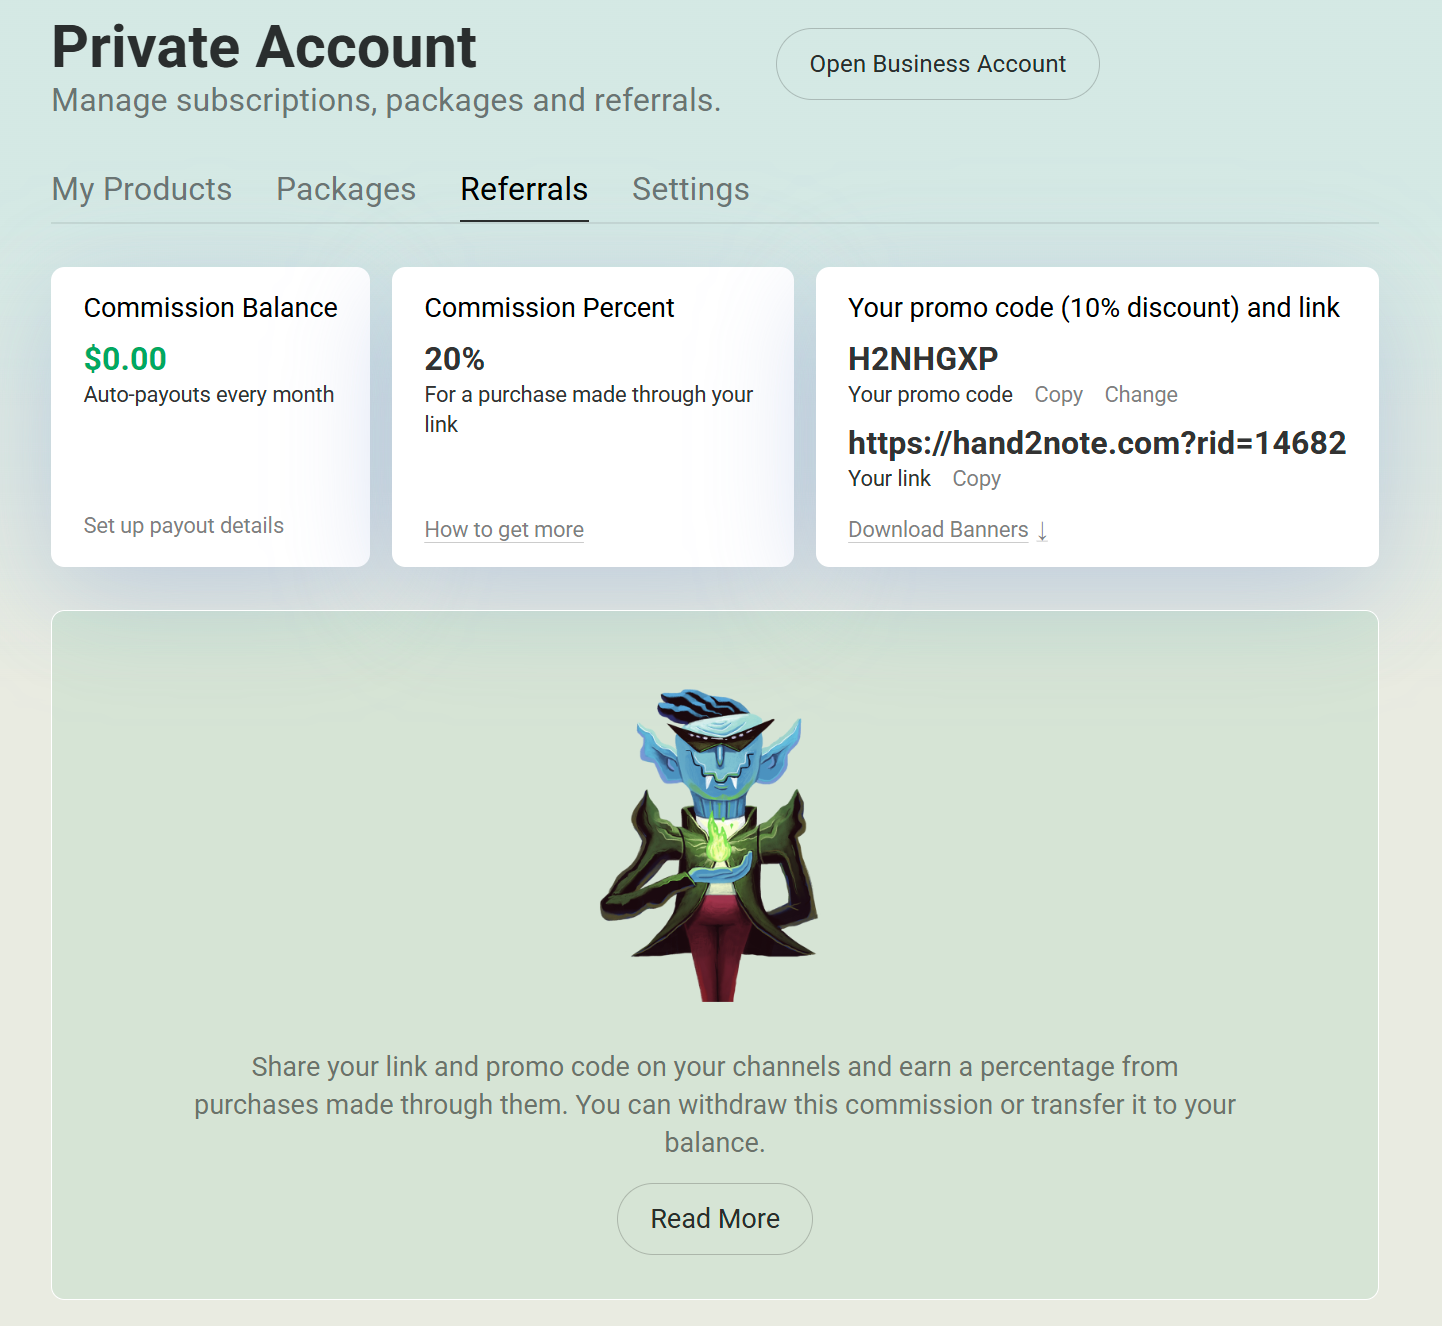Click the Private Account heading

(264, 47)
